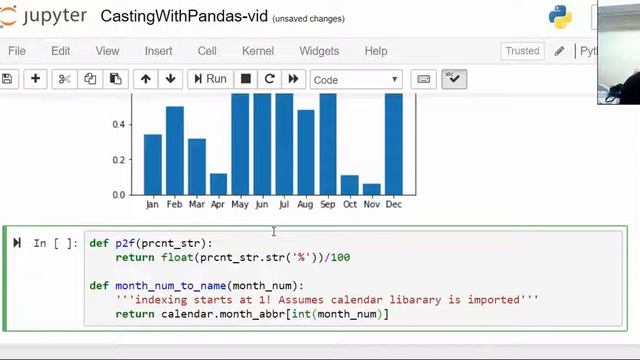Restart the kernel and rerun all with the fast-forward icon
640x360 pixels.
tap(293, 79)
